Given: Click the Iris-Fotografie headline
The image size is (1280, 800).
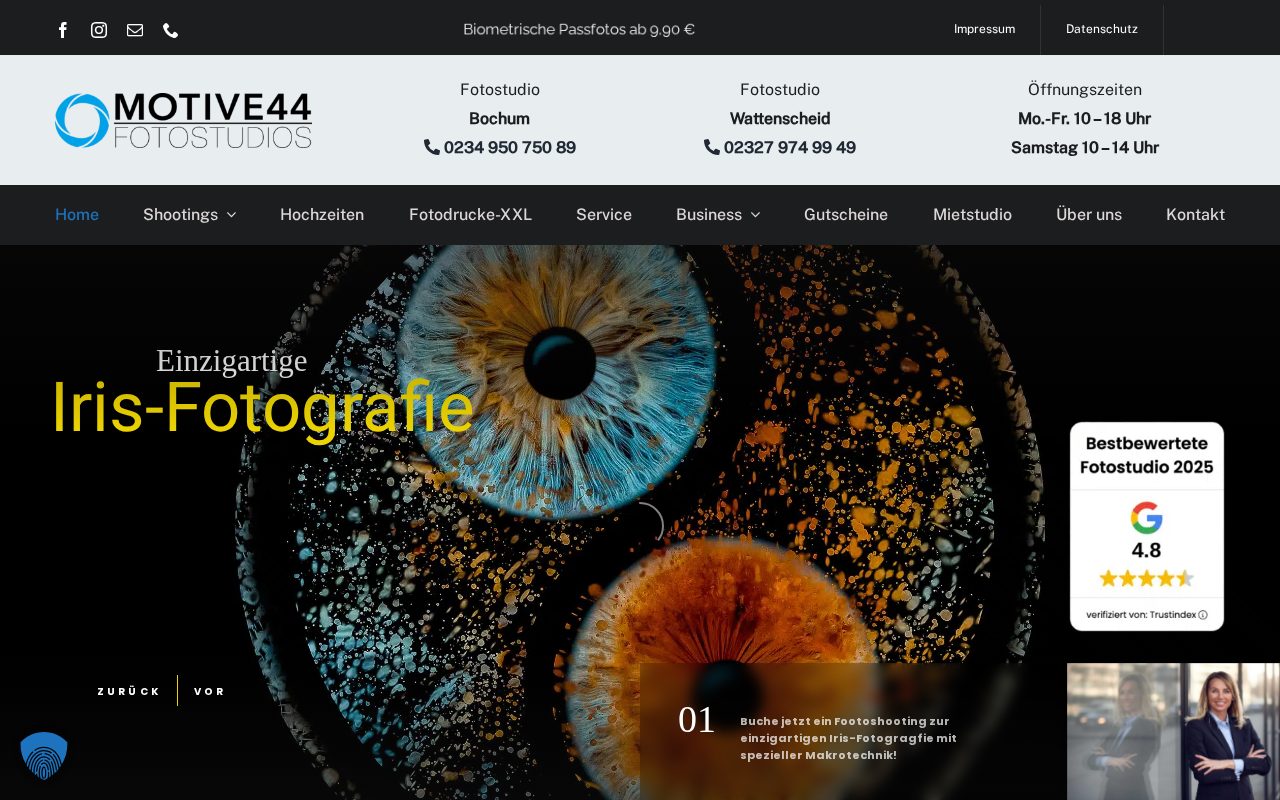Looking at the screenshot, I should [262, 408].
